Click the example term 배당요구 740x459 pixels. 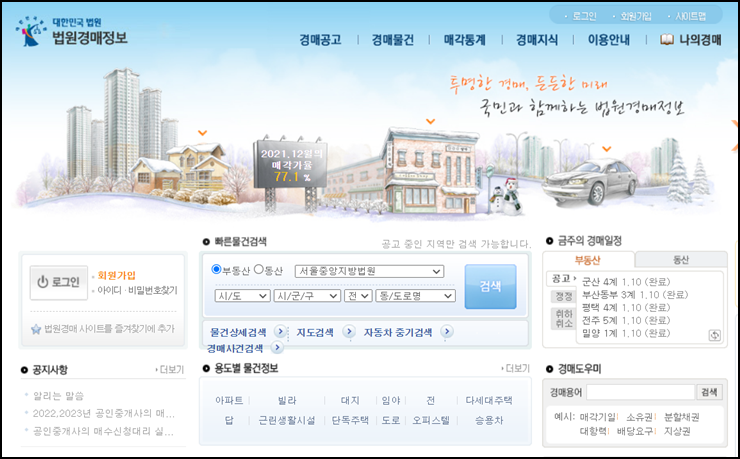click(635, 431)
